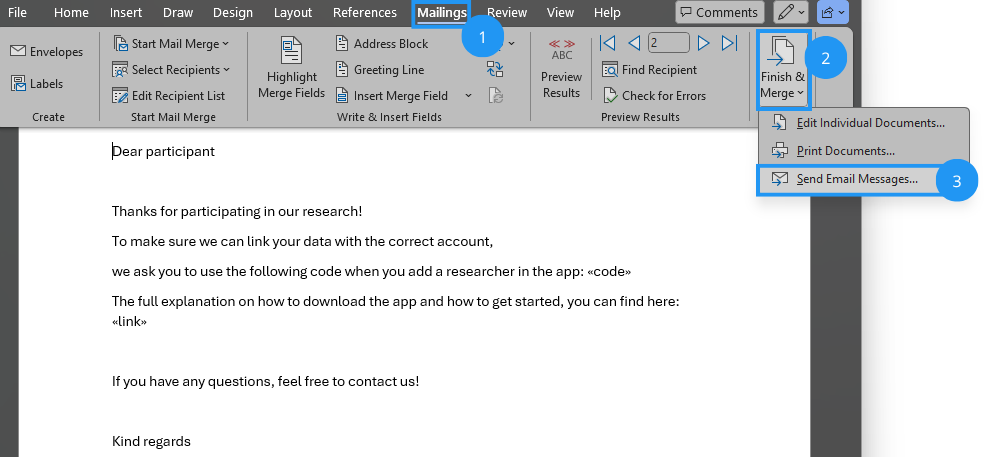Screen dimensions: 990x457
Task: Go to the first record
Action: [x=607, y=43]
